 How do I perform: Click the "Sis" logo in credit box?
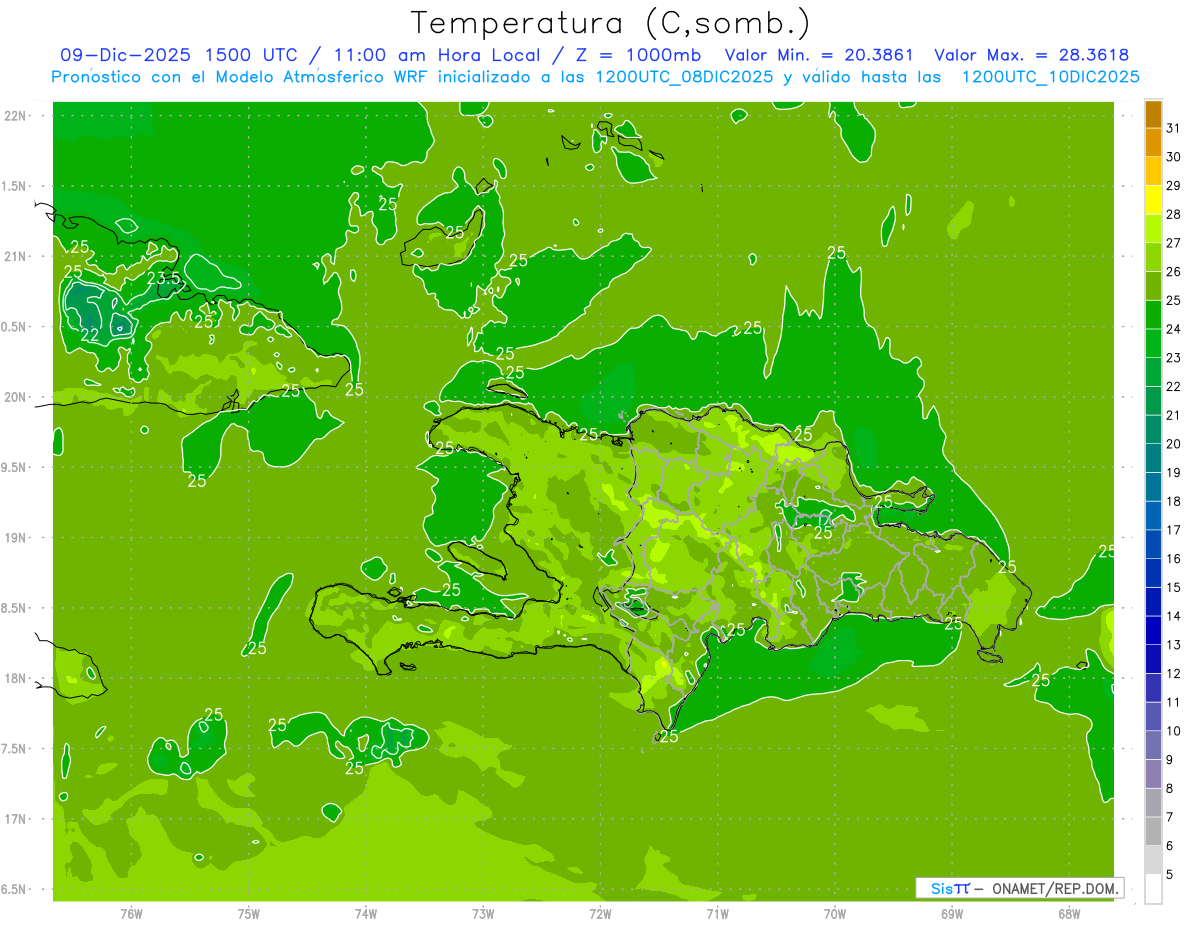tap(940, 888)
